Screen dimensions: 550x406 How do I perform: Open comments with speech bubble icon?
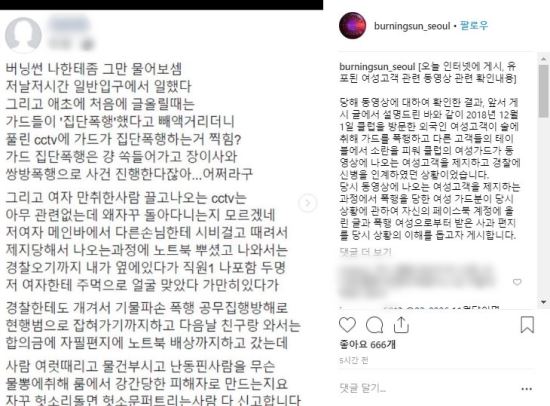click(x=374, y=325)
